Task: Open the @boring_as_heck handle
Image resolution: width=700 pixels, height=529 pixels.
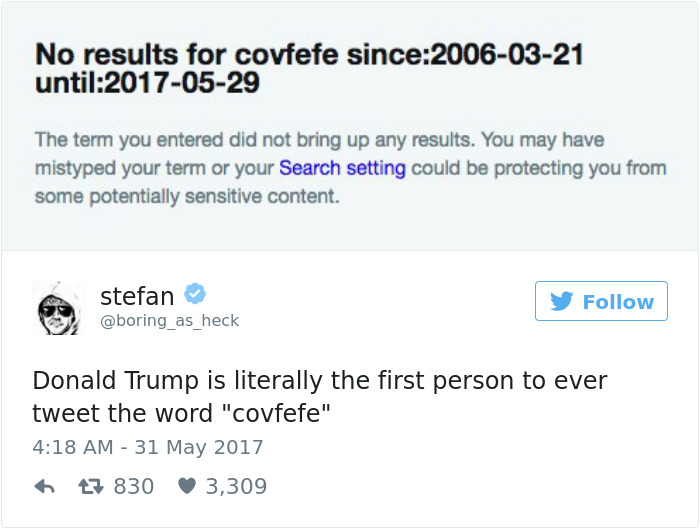Action: click(169, 321)
